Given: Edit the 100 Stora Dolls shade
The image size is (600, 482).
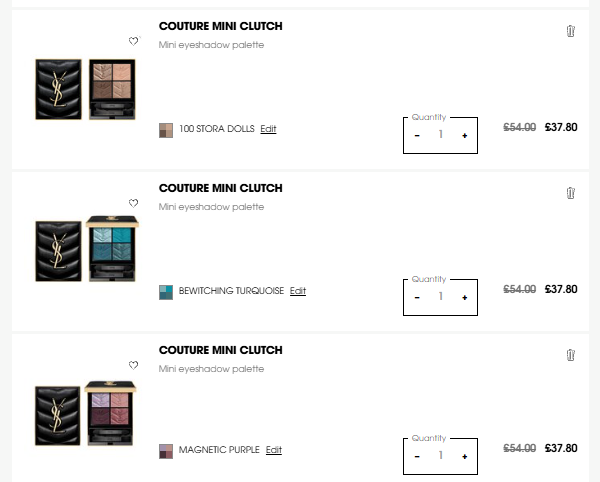Looking at the screenshot, I should [268, 129].
